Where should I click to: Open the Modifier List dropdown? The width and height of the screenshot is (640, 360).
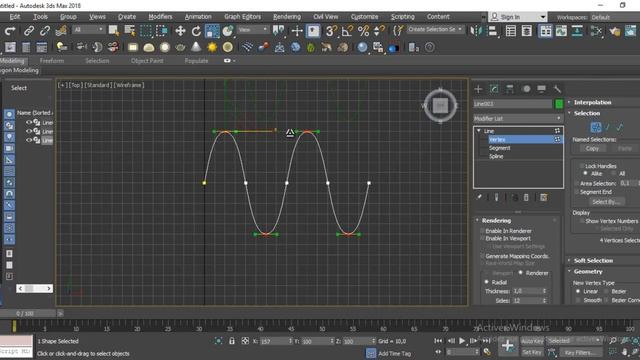[x=518, y=118]
